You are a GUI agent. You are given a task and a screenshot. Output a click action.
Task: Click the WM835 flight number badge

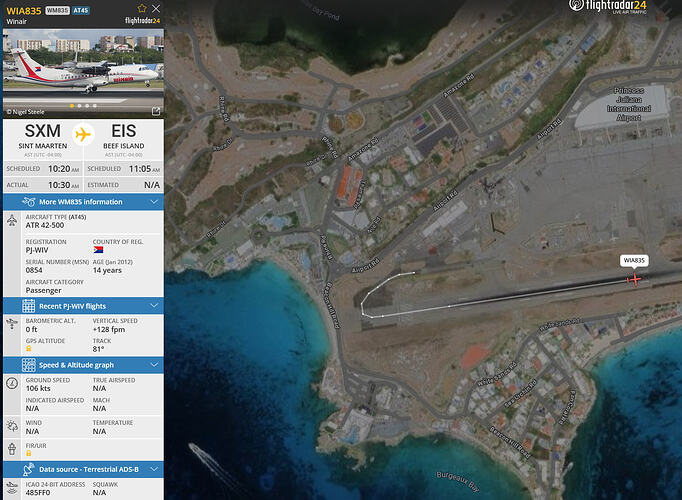tap(57, 10)
